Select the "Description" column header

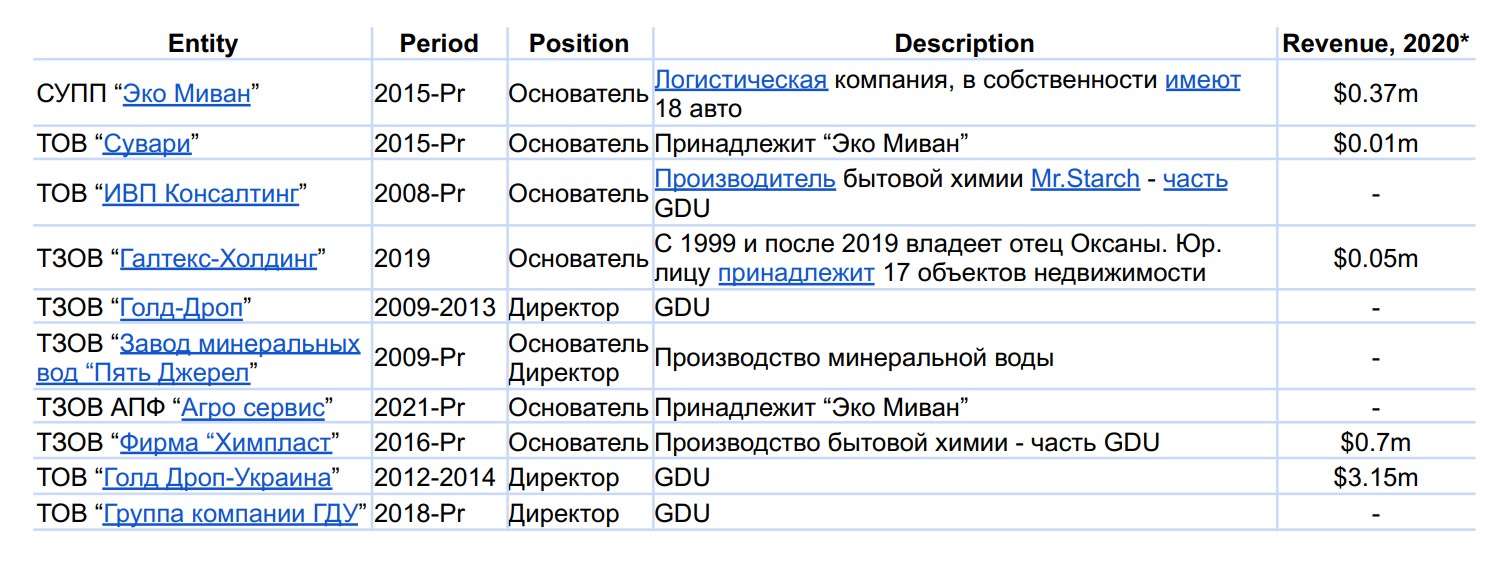(964, 44)
